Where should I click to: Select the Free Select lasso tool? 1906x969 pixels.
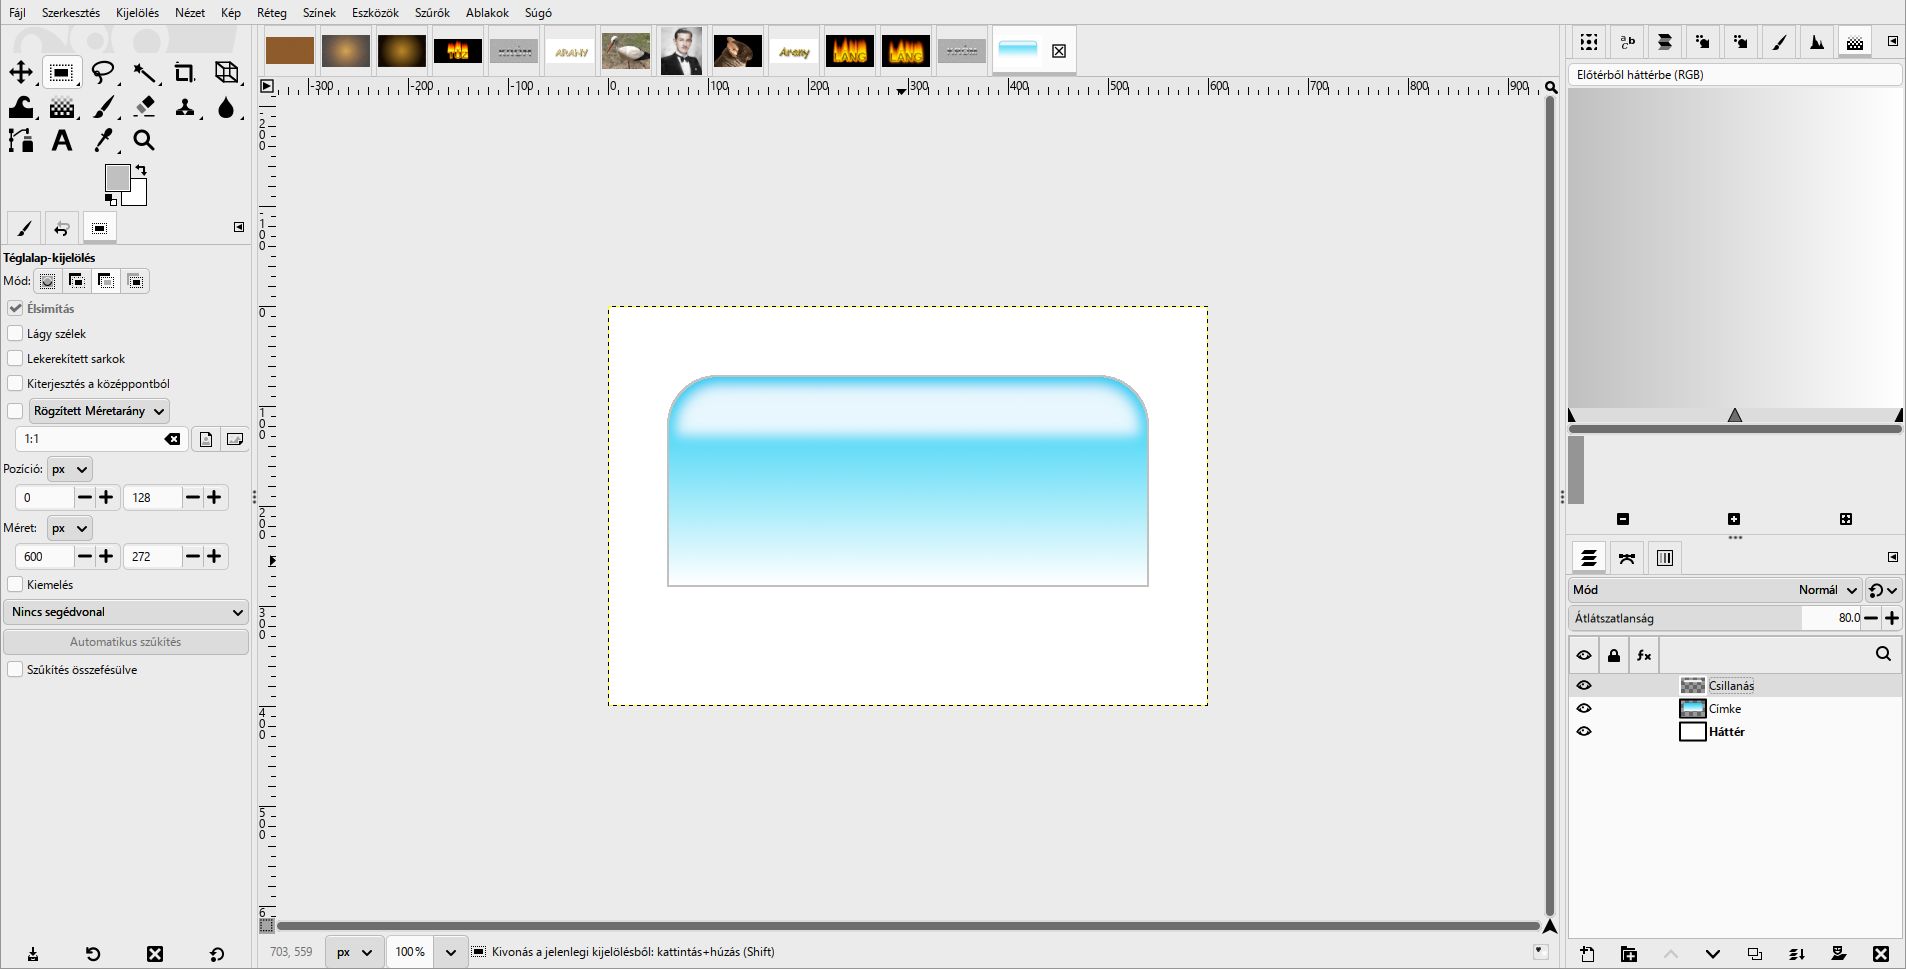[x=103, y=72]
